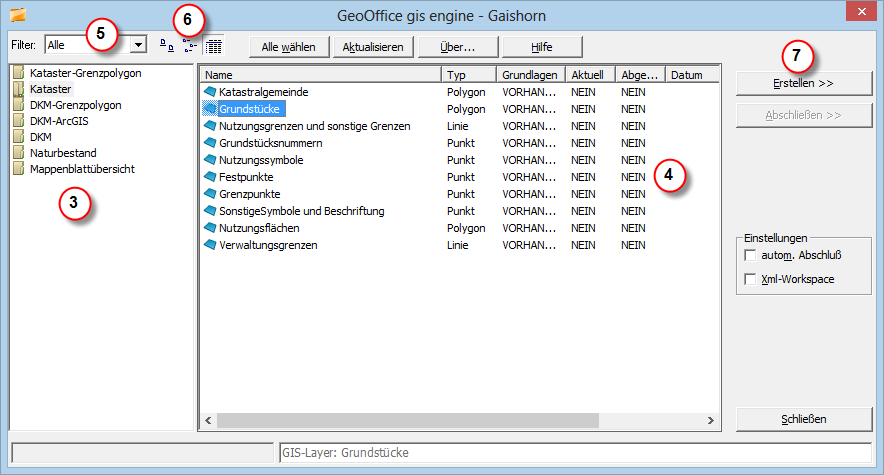Click the Nutzungsgrenzen und sonstige Grenzen layer icon
Image resolution: width=884 pixels, height=475 pixels.
(x=210, y=125)
